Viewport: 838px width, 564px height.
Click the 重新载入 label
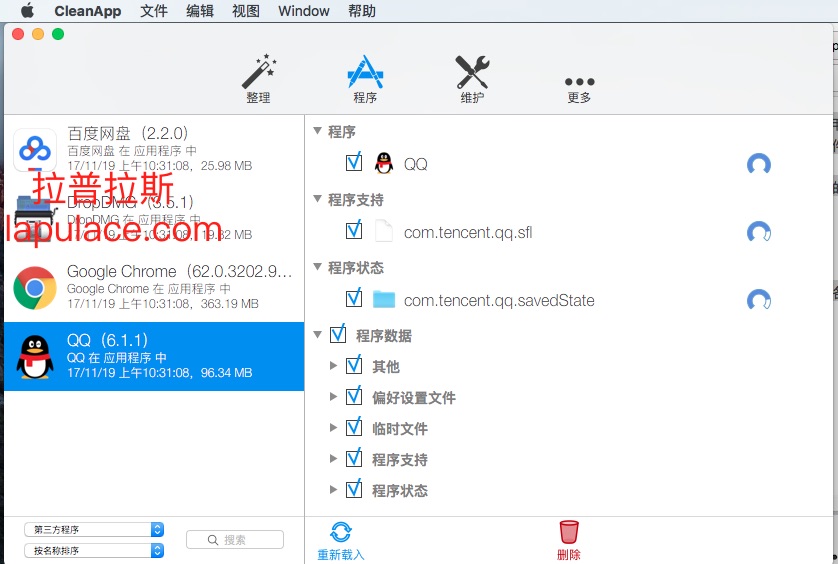(340, 554)
